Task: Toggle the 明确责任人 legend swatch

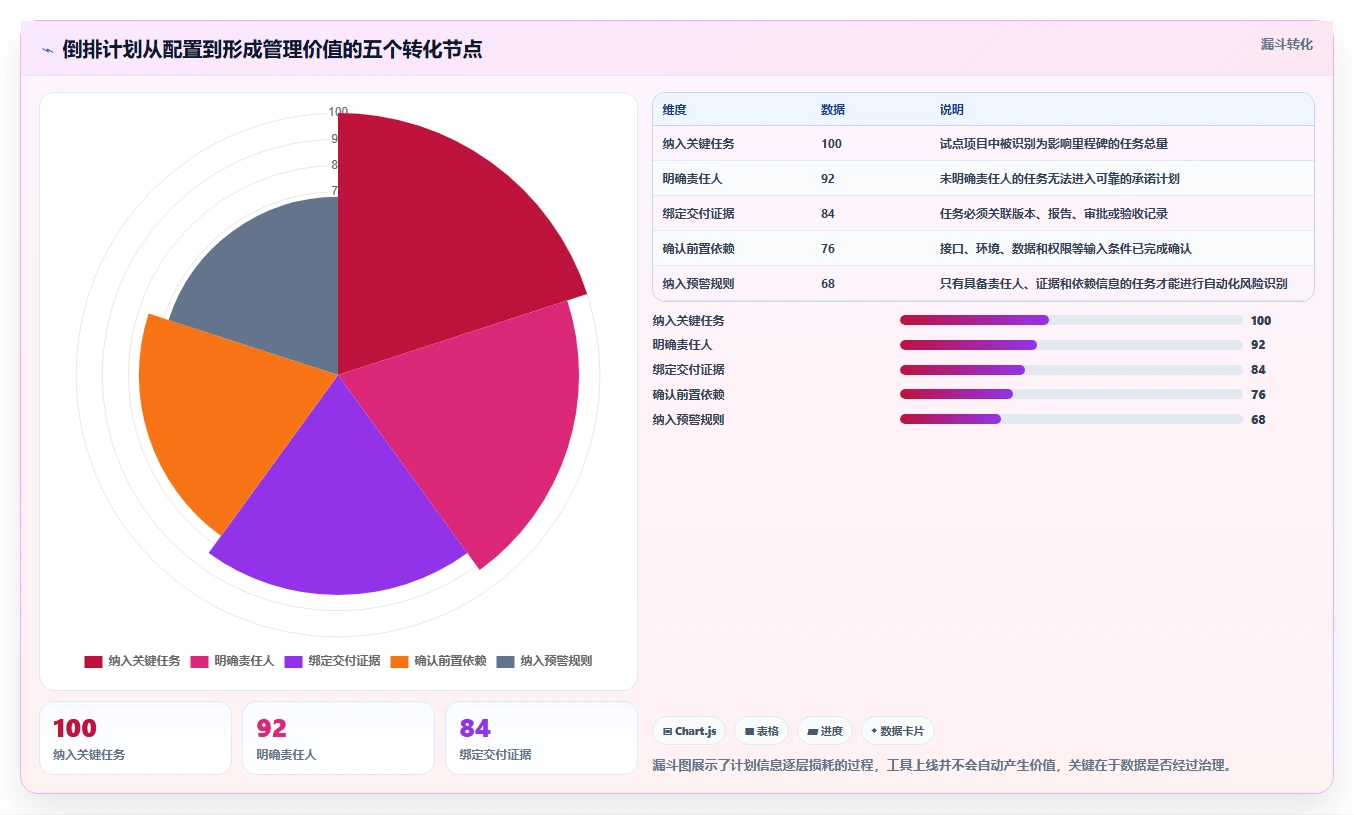Action: [199, 661]
